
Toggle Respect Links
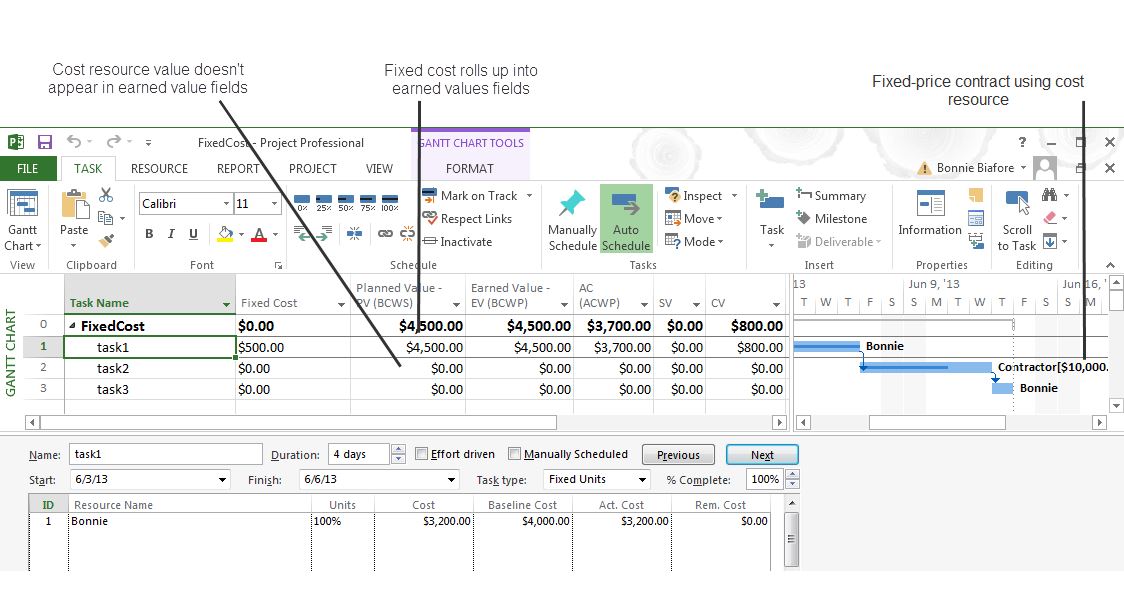click(467, 218)
